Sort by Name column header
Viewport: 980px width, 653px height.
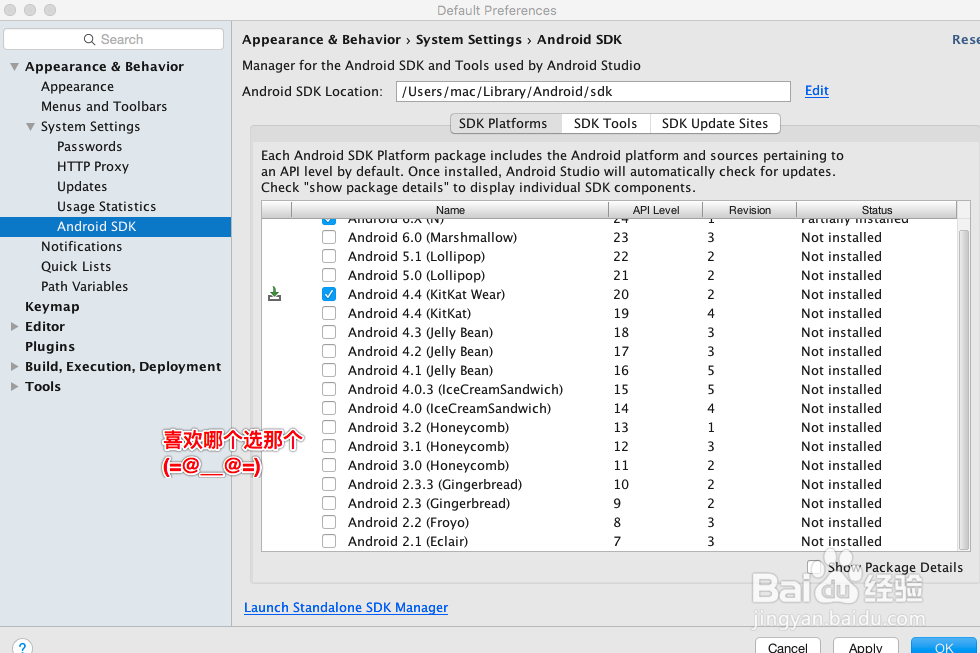point(450,210)
